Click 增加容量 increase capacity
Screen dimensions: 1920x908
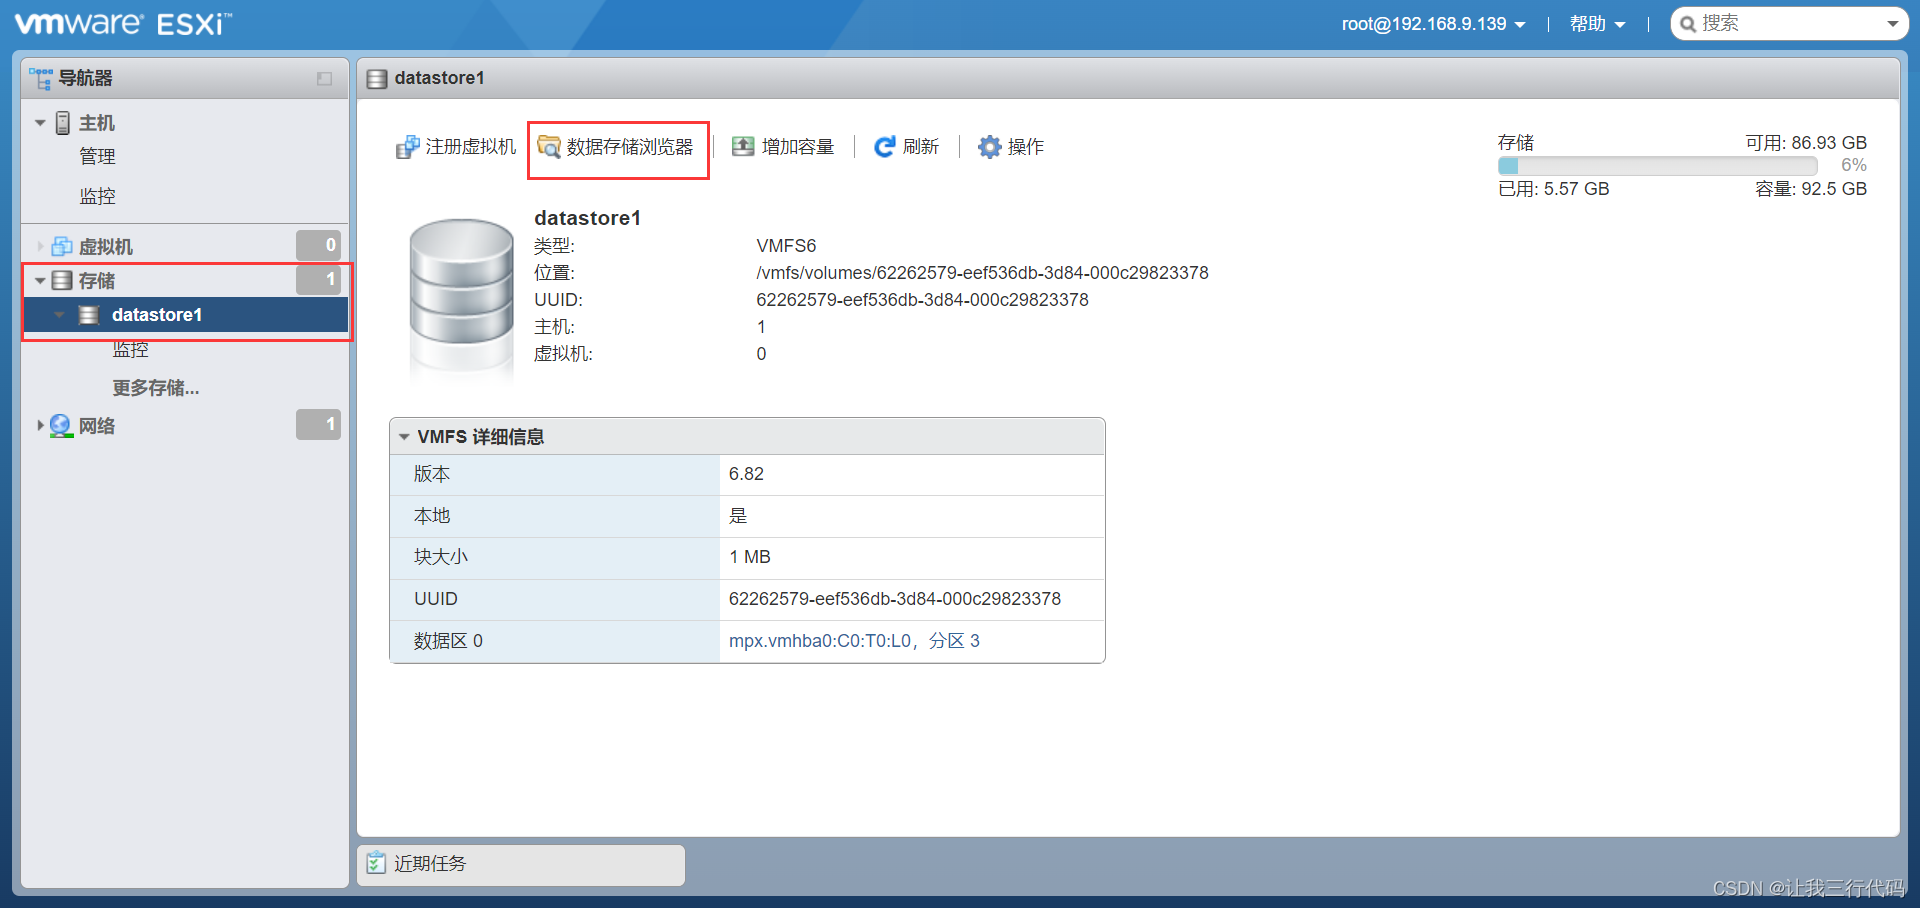pos(798,147)
